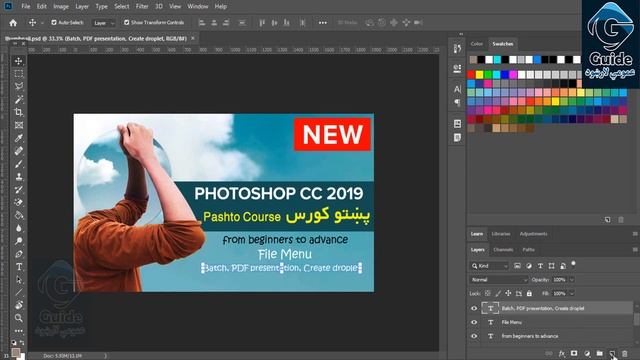Add a layer style with fx icon

pyautogui.click(x=562, y=353)
